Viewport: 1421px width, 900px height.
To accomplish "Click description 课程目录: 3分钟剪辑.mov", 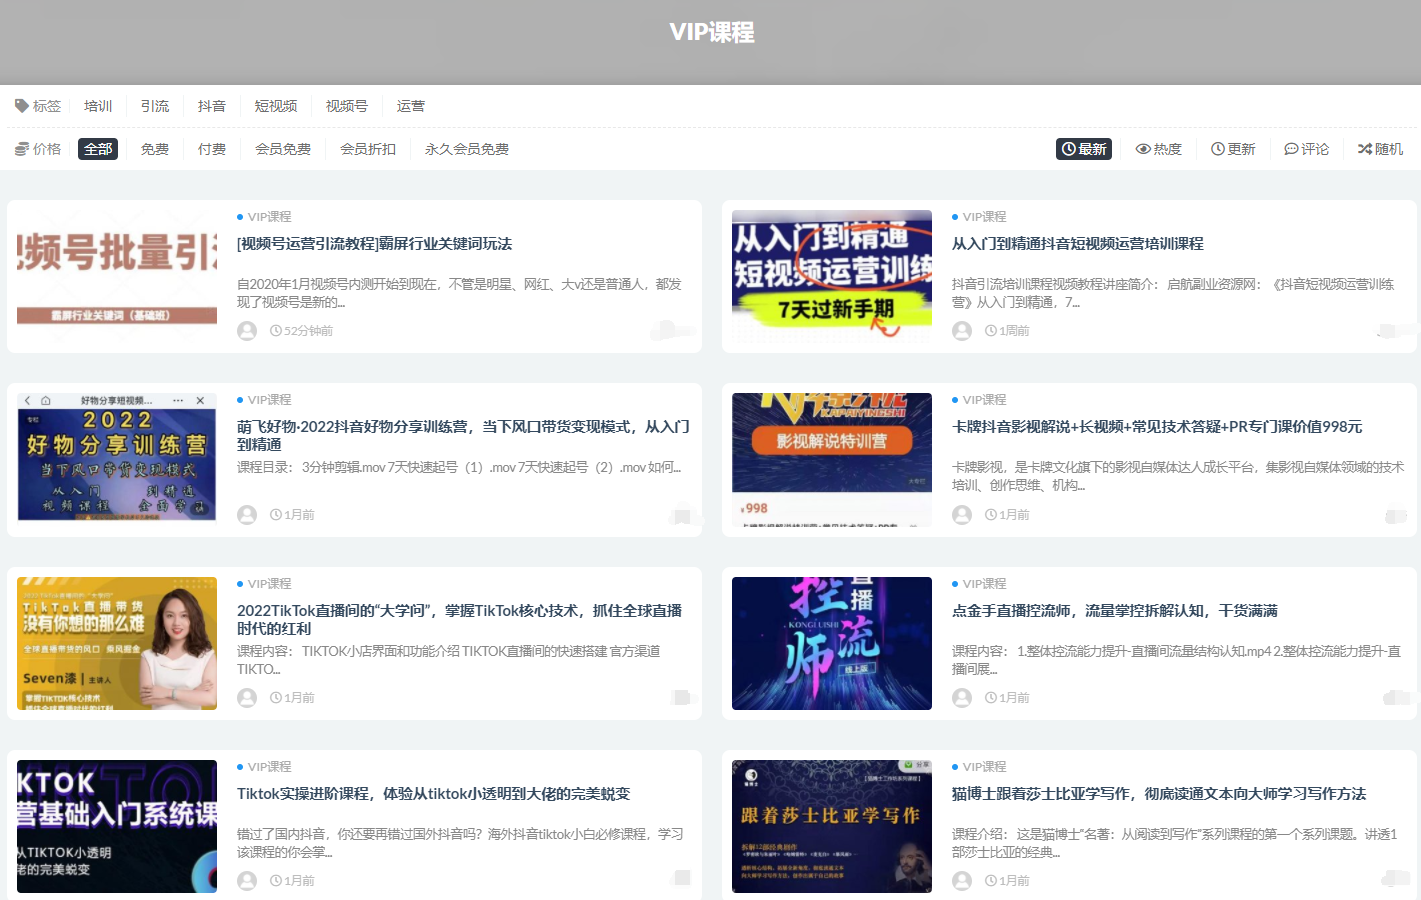I will [x=459, y=468].
